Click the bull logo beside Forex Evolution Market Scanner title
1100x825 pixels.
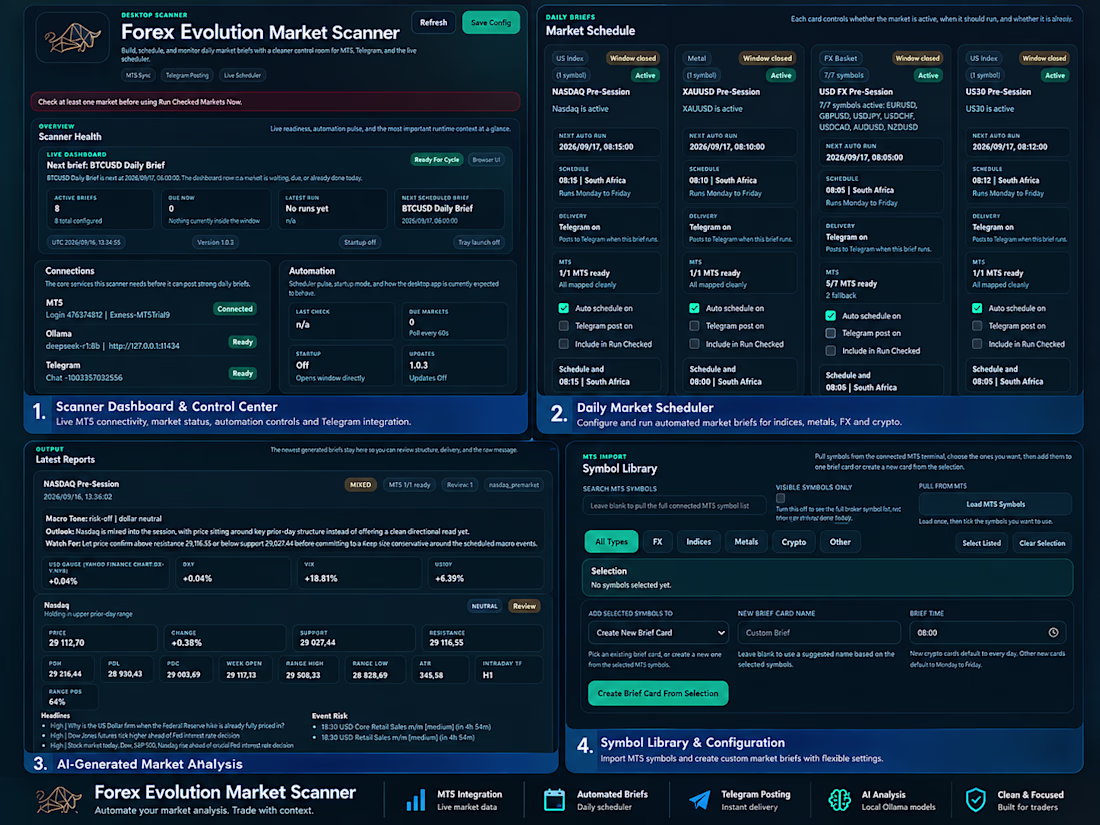pyautogui.click(x=73, y=39)
